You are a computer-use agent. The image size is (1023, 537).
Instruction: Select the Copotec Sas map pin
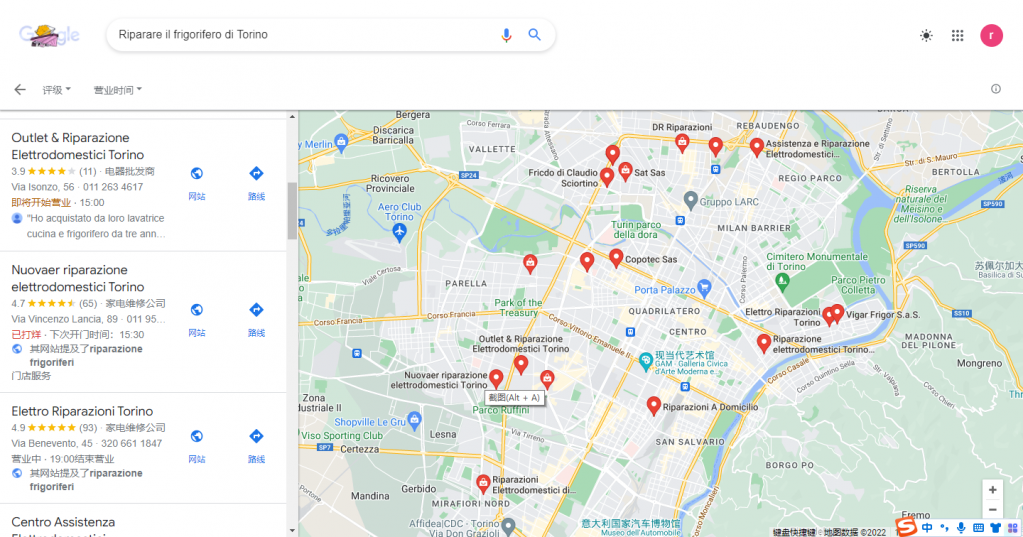616,258
